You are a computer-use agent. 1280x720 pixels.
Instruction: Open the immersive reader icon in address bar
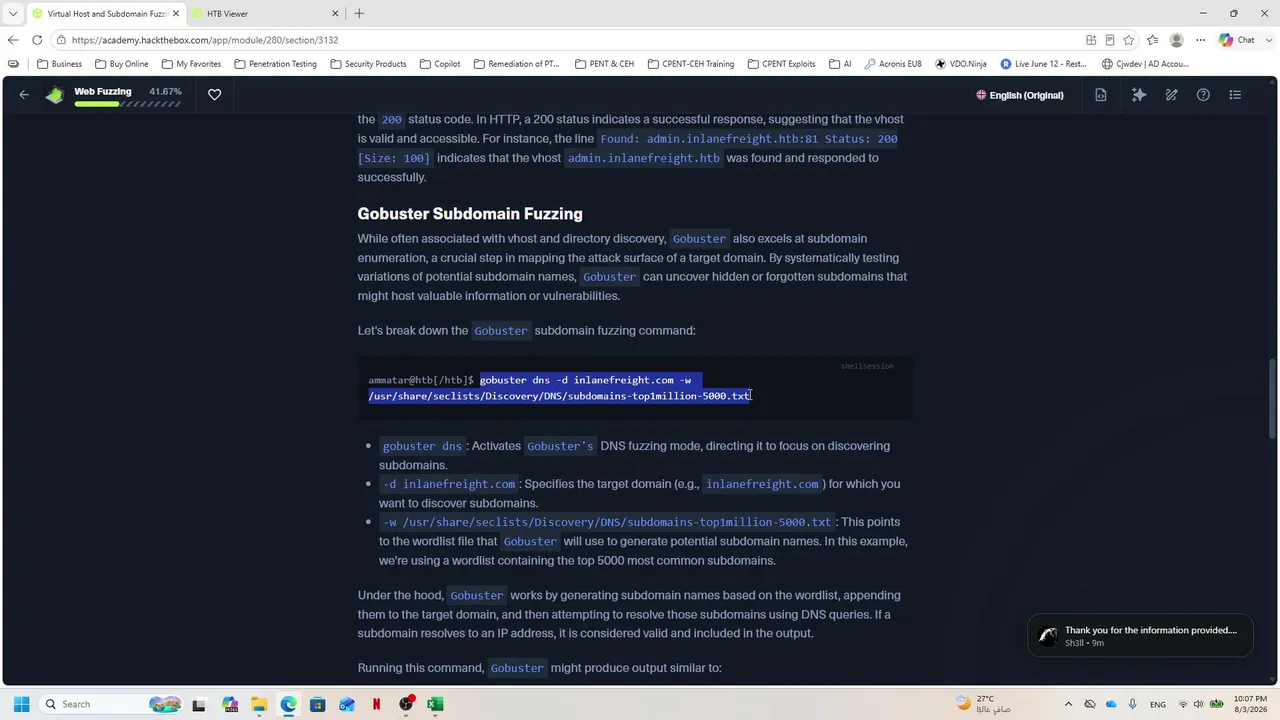1110,40
